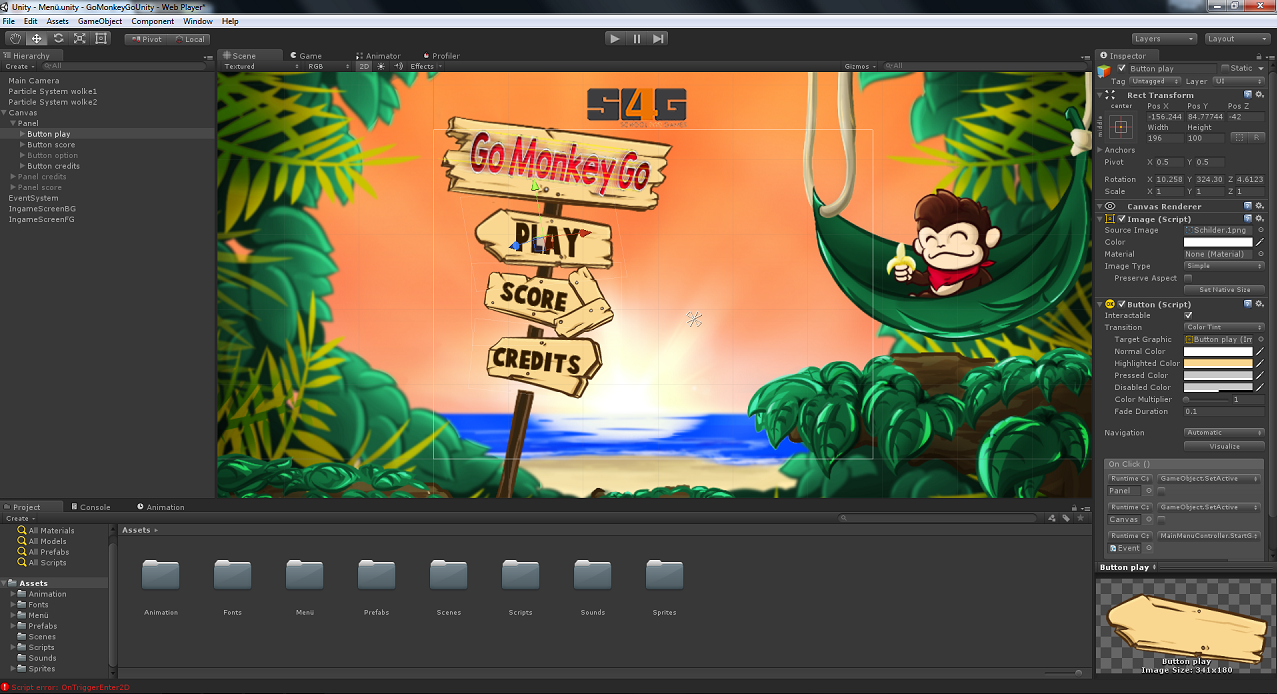The width and height of the screenshot is (1277, 694).
Task: Select the Scale tool
Action: (80, 39)
